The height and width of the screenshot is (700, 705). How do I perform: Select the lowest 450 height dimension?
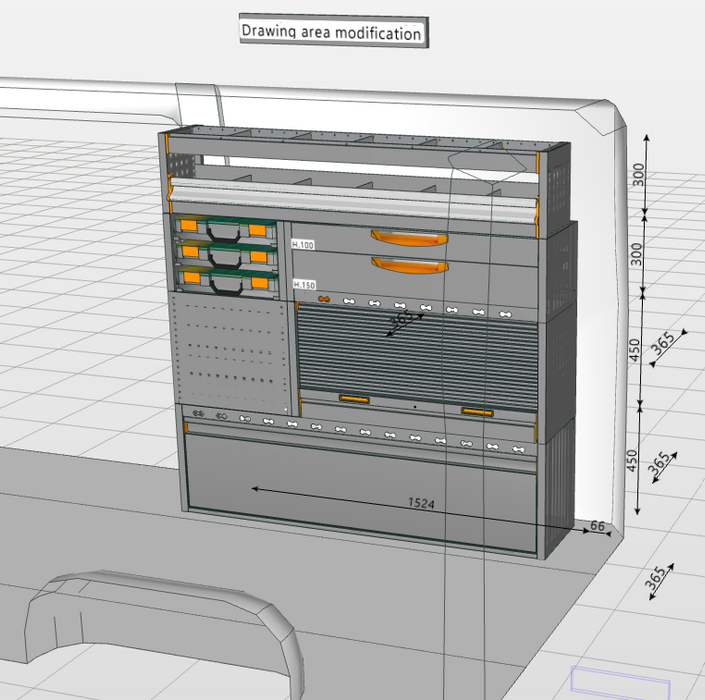pyautogui.click(x=632, y=460)
